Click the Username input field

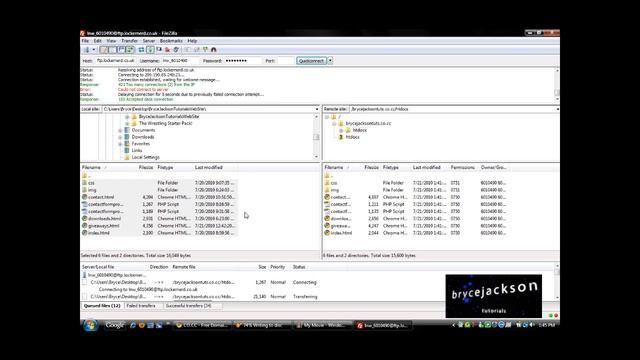[180, 60]
